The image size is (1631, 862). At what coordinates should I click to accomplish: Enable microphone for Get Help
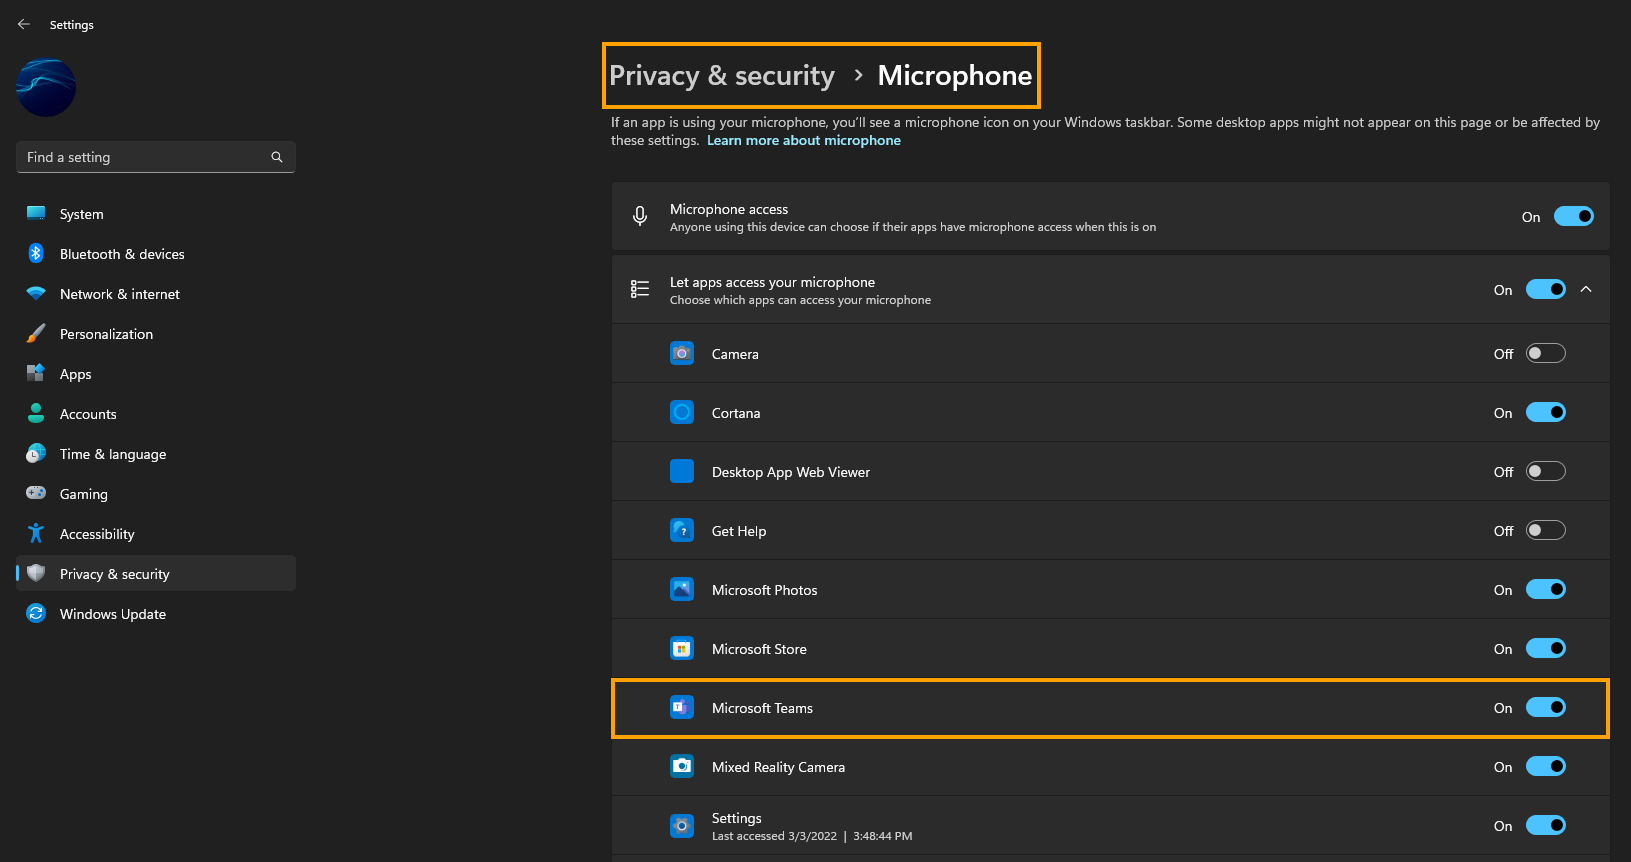point(1545,530)
